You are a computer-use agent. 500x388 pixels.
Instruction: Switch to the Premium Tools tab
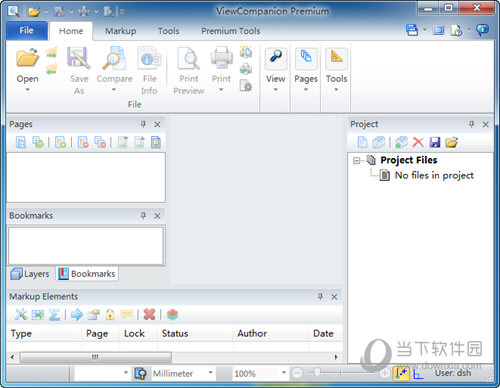click(x=231, y=31)
